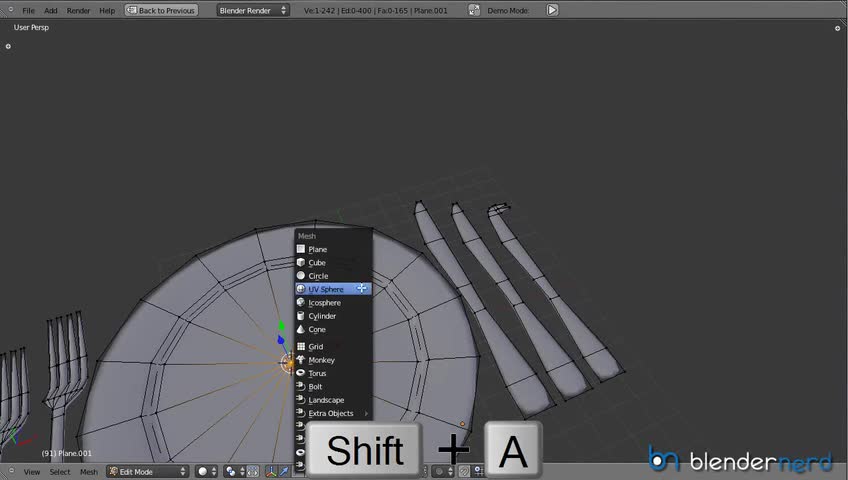
Task: Open the tool shelf plus toggle at left
Action: [8, 46]
